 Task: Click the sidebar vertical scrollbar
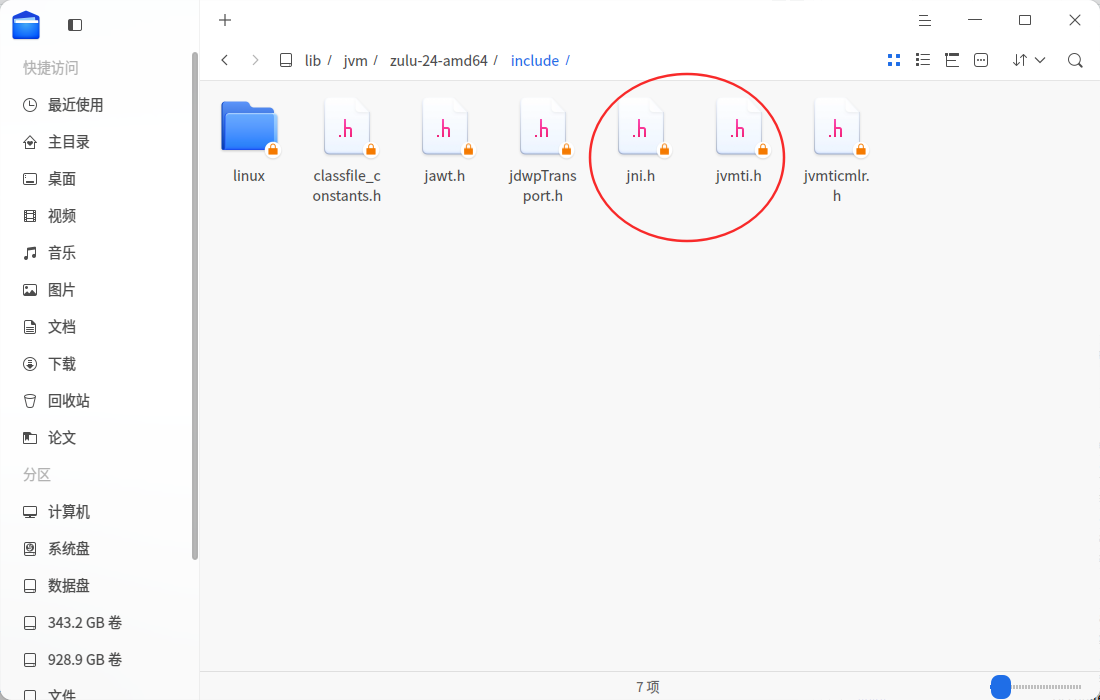(195, 306)
